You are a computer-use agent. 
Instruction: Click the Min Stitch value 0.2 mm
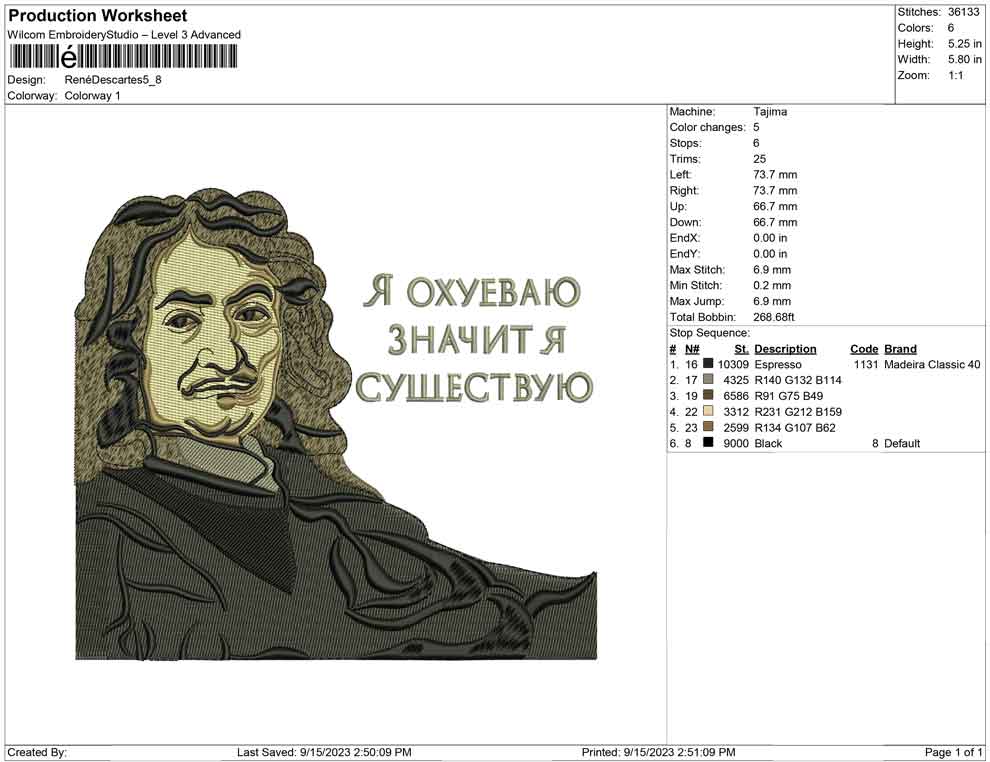tap(772, 285)
